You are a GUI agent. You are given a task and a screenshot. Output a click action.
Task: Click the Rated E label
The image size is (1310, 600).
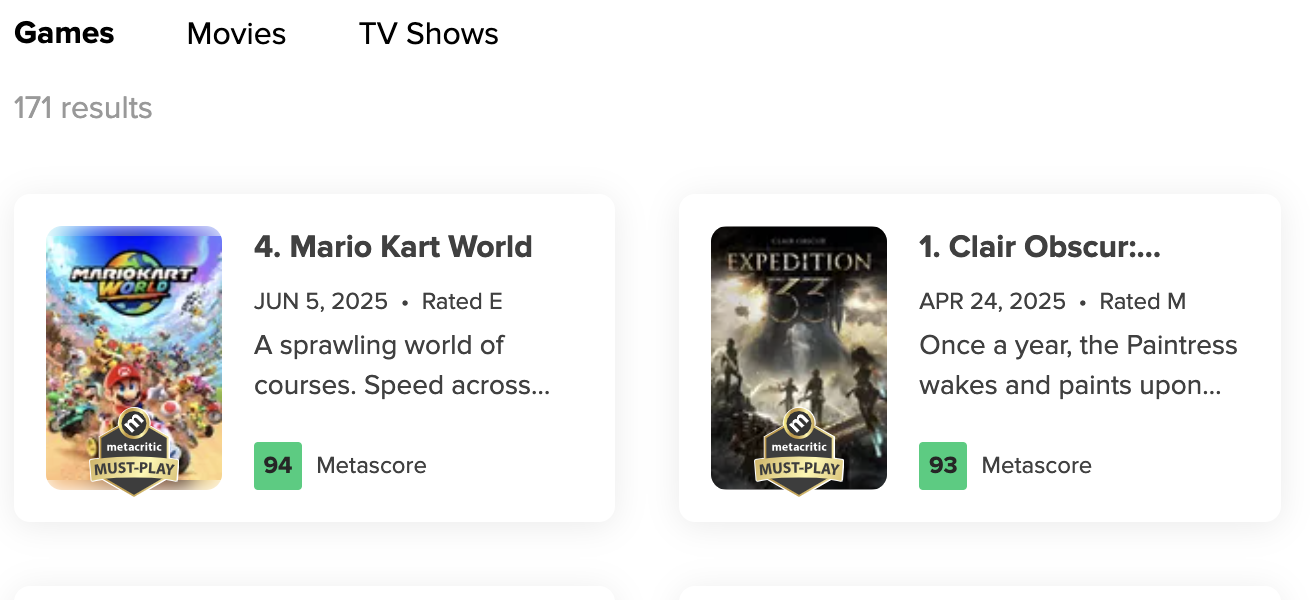(x=462, y=301)
